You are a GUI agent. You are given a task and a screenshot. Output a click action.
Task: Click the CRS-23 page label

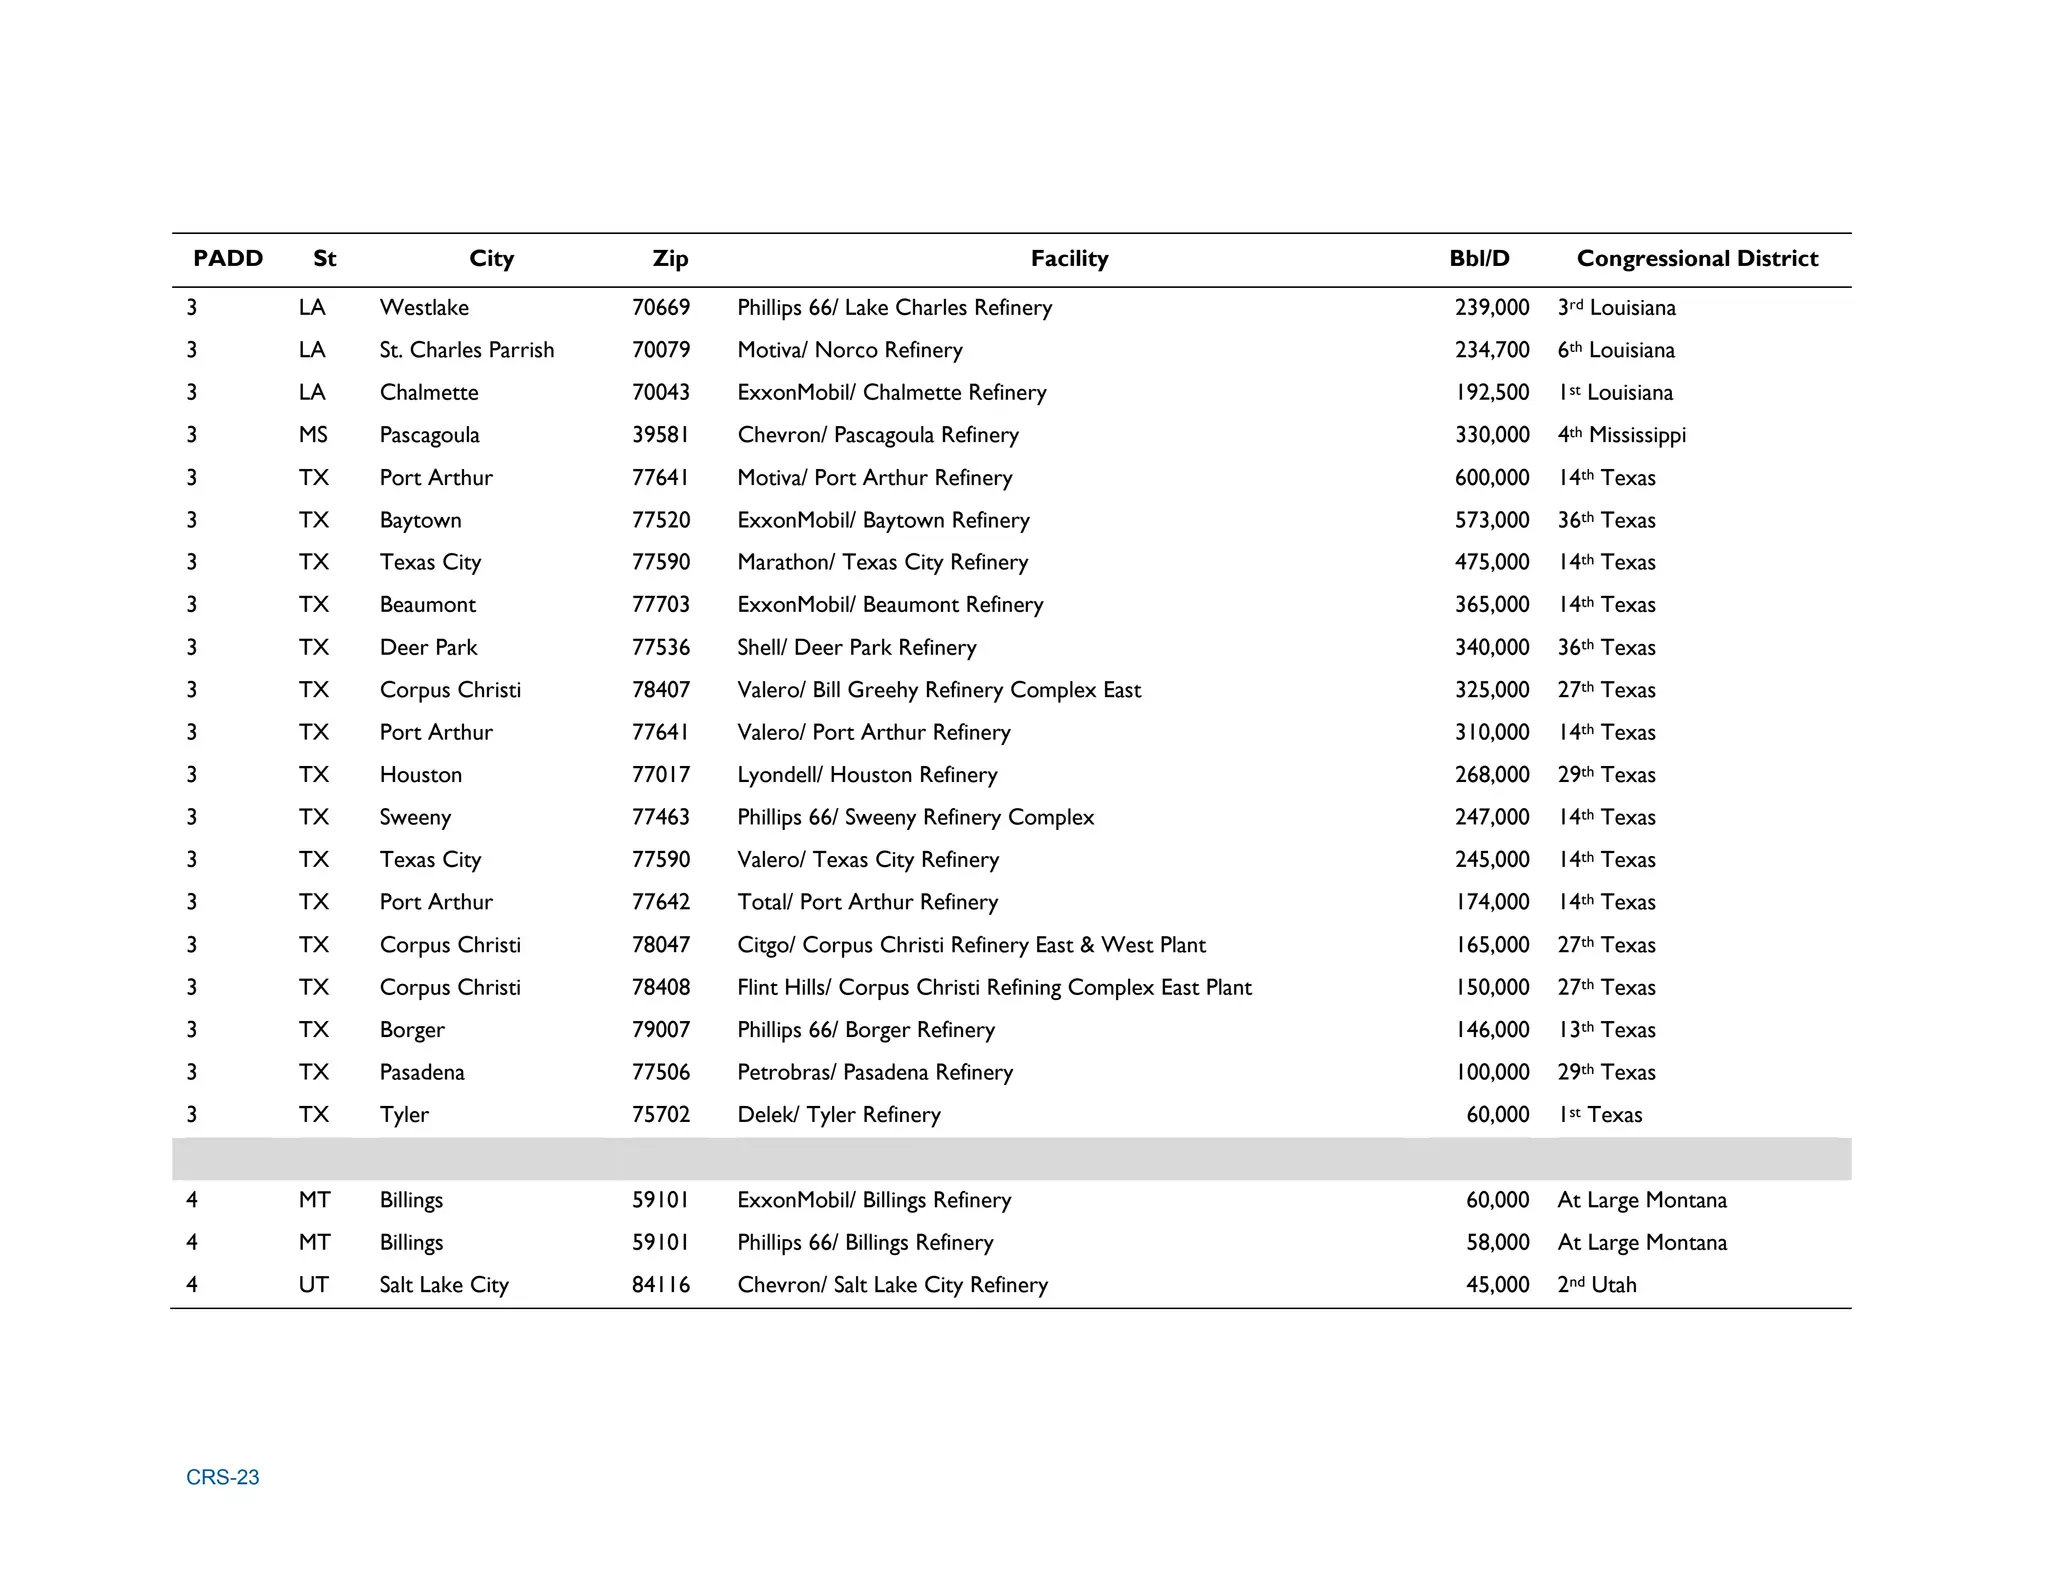[222, 1477]
